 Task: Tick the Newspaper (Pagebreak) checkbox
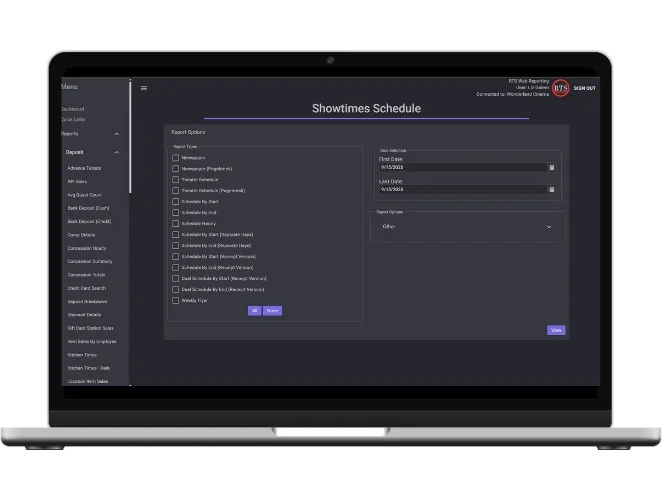pos(176,168)
